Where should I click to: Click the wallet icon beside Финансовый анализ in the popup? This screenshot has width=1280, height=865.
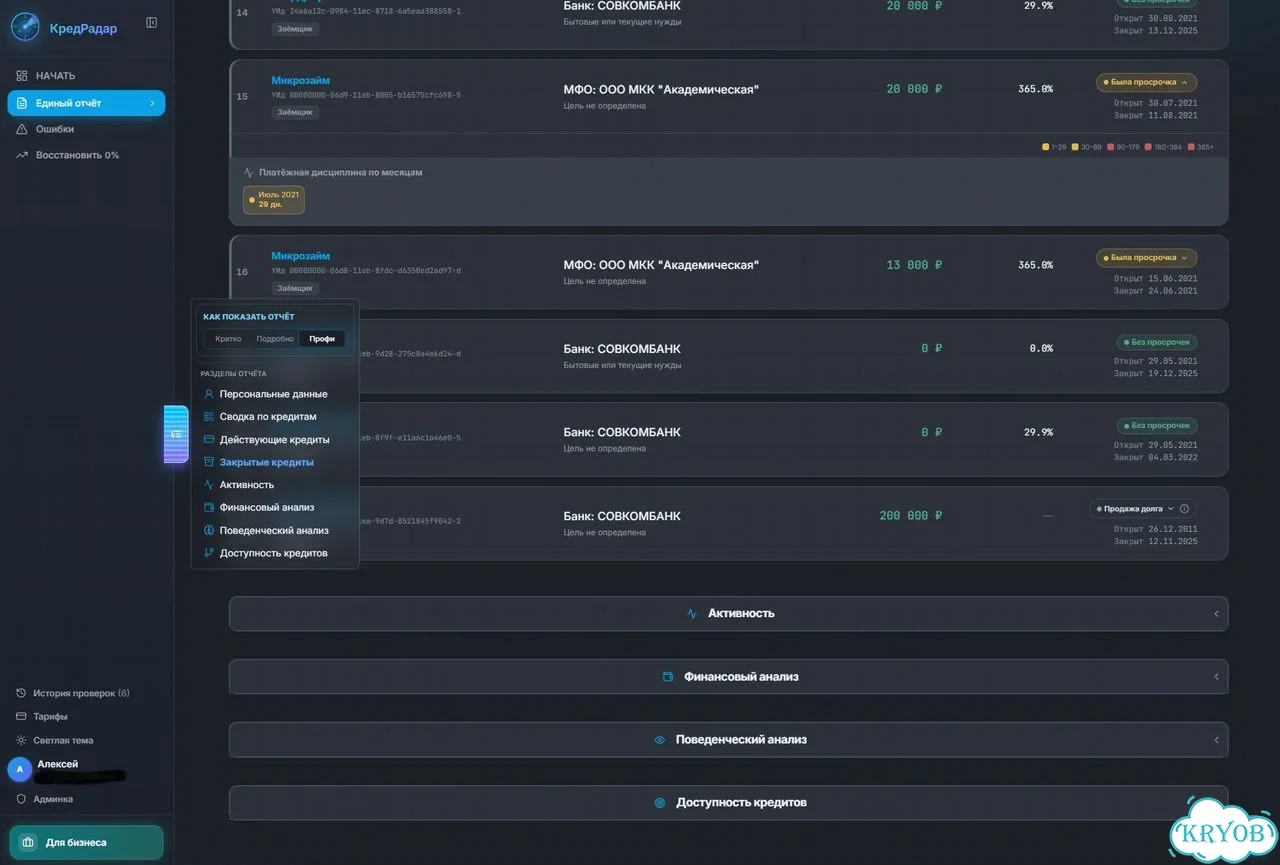pyautogui.click(x=209, y=507)
